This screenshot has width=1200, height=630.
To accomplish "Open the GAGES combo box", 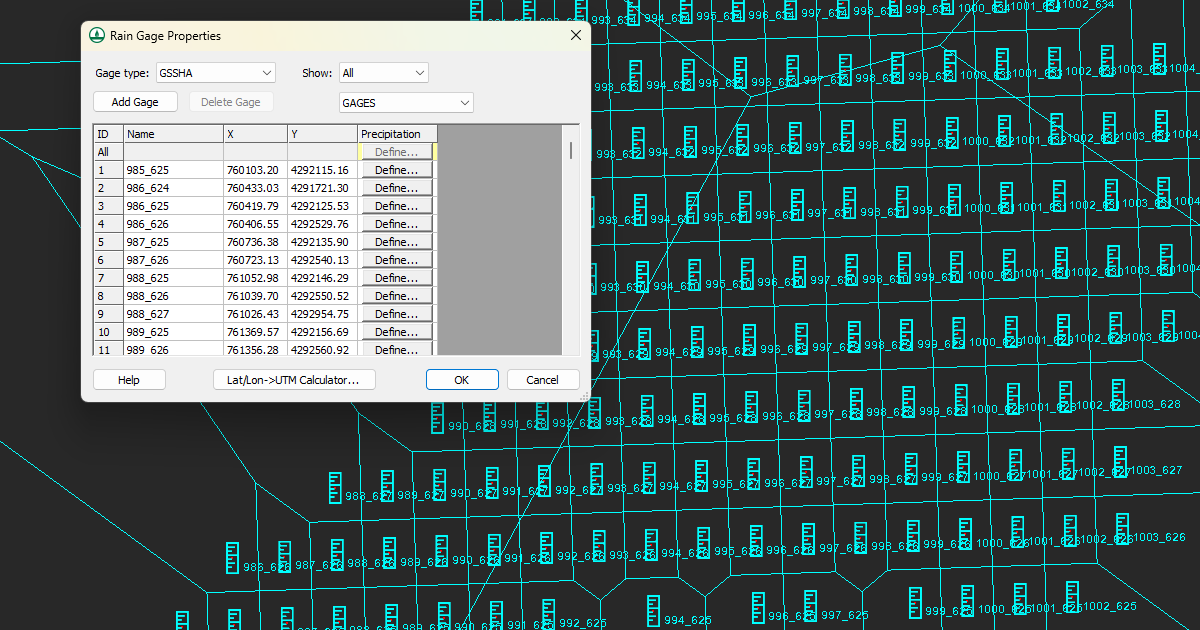I will click(406, 103).
